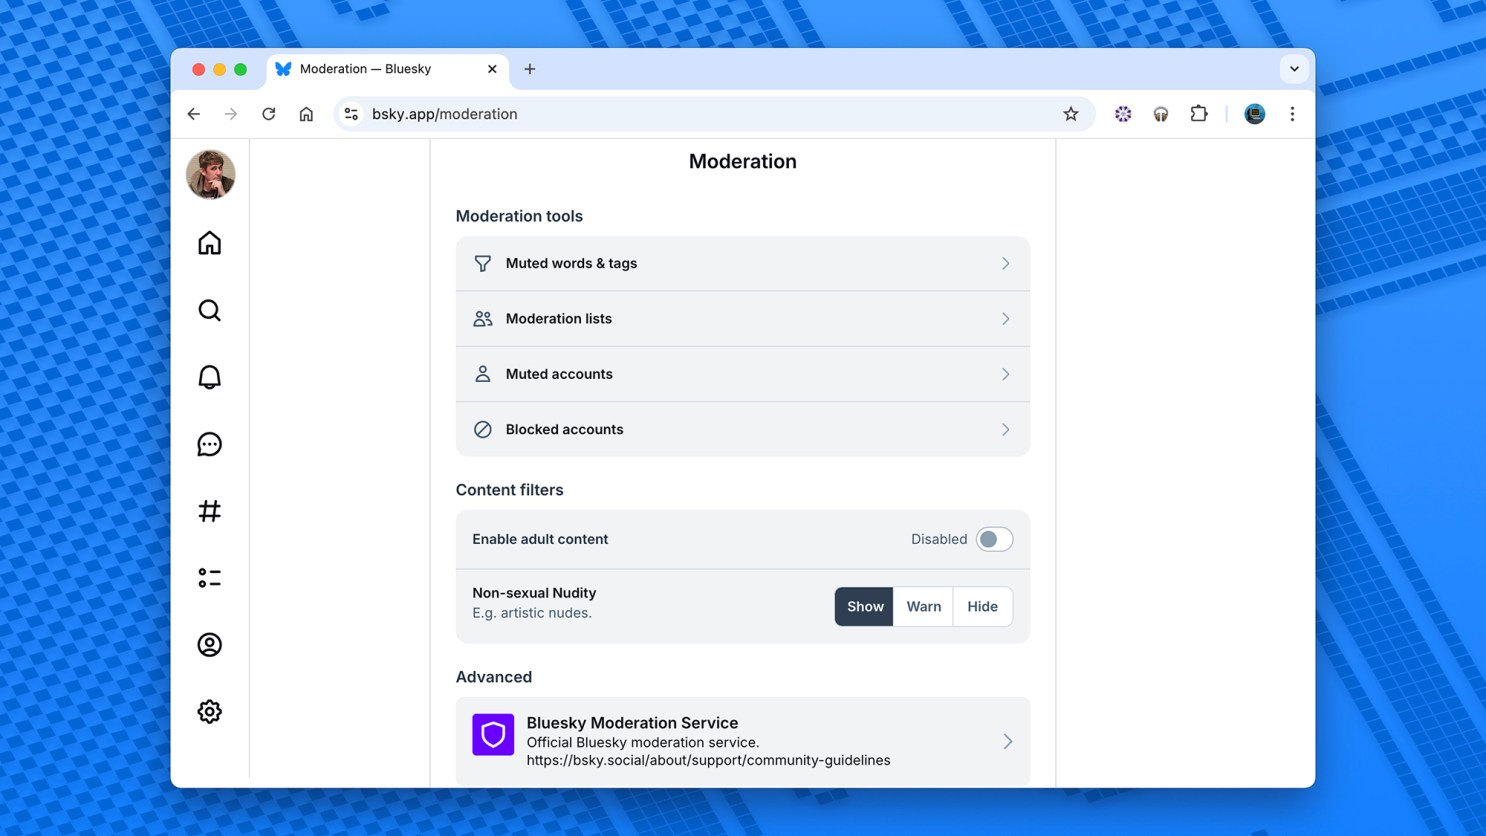Open Notifications via the bell icon

click(x=209, y=377)
